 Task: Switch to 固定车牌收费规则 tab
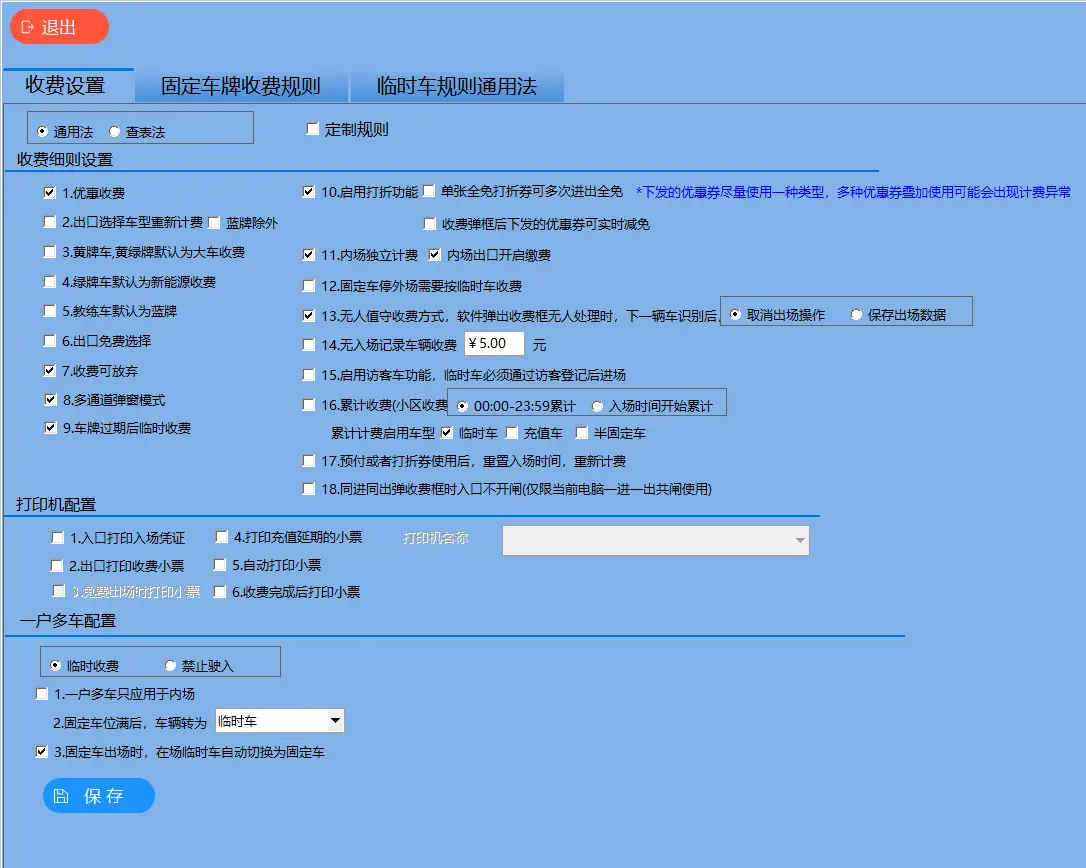(x=243, y=86)
